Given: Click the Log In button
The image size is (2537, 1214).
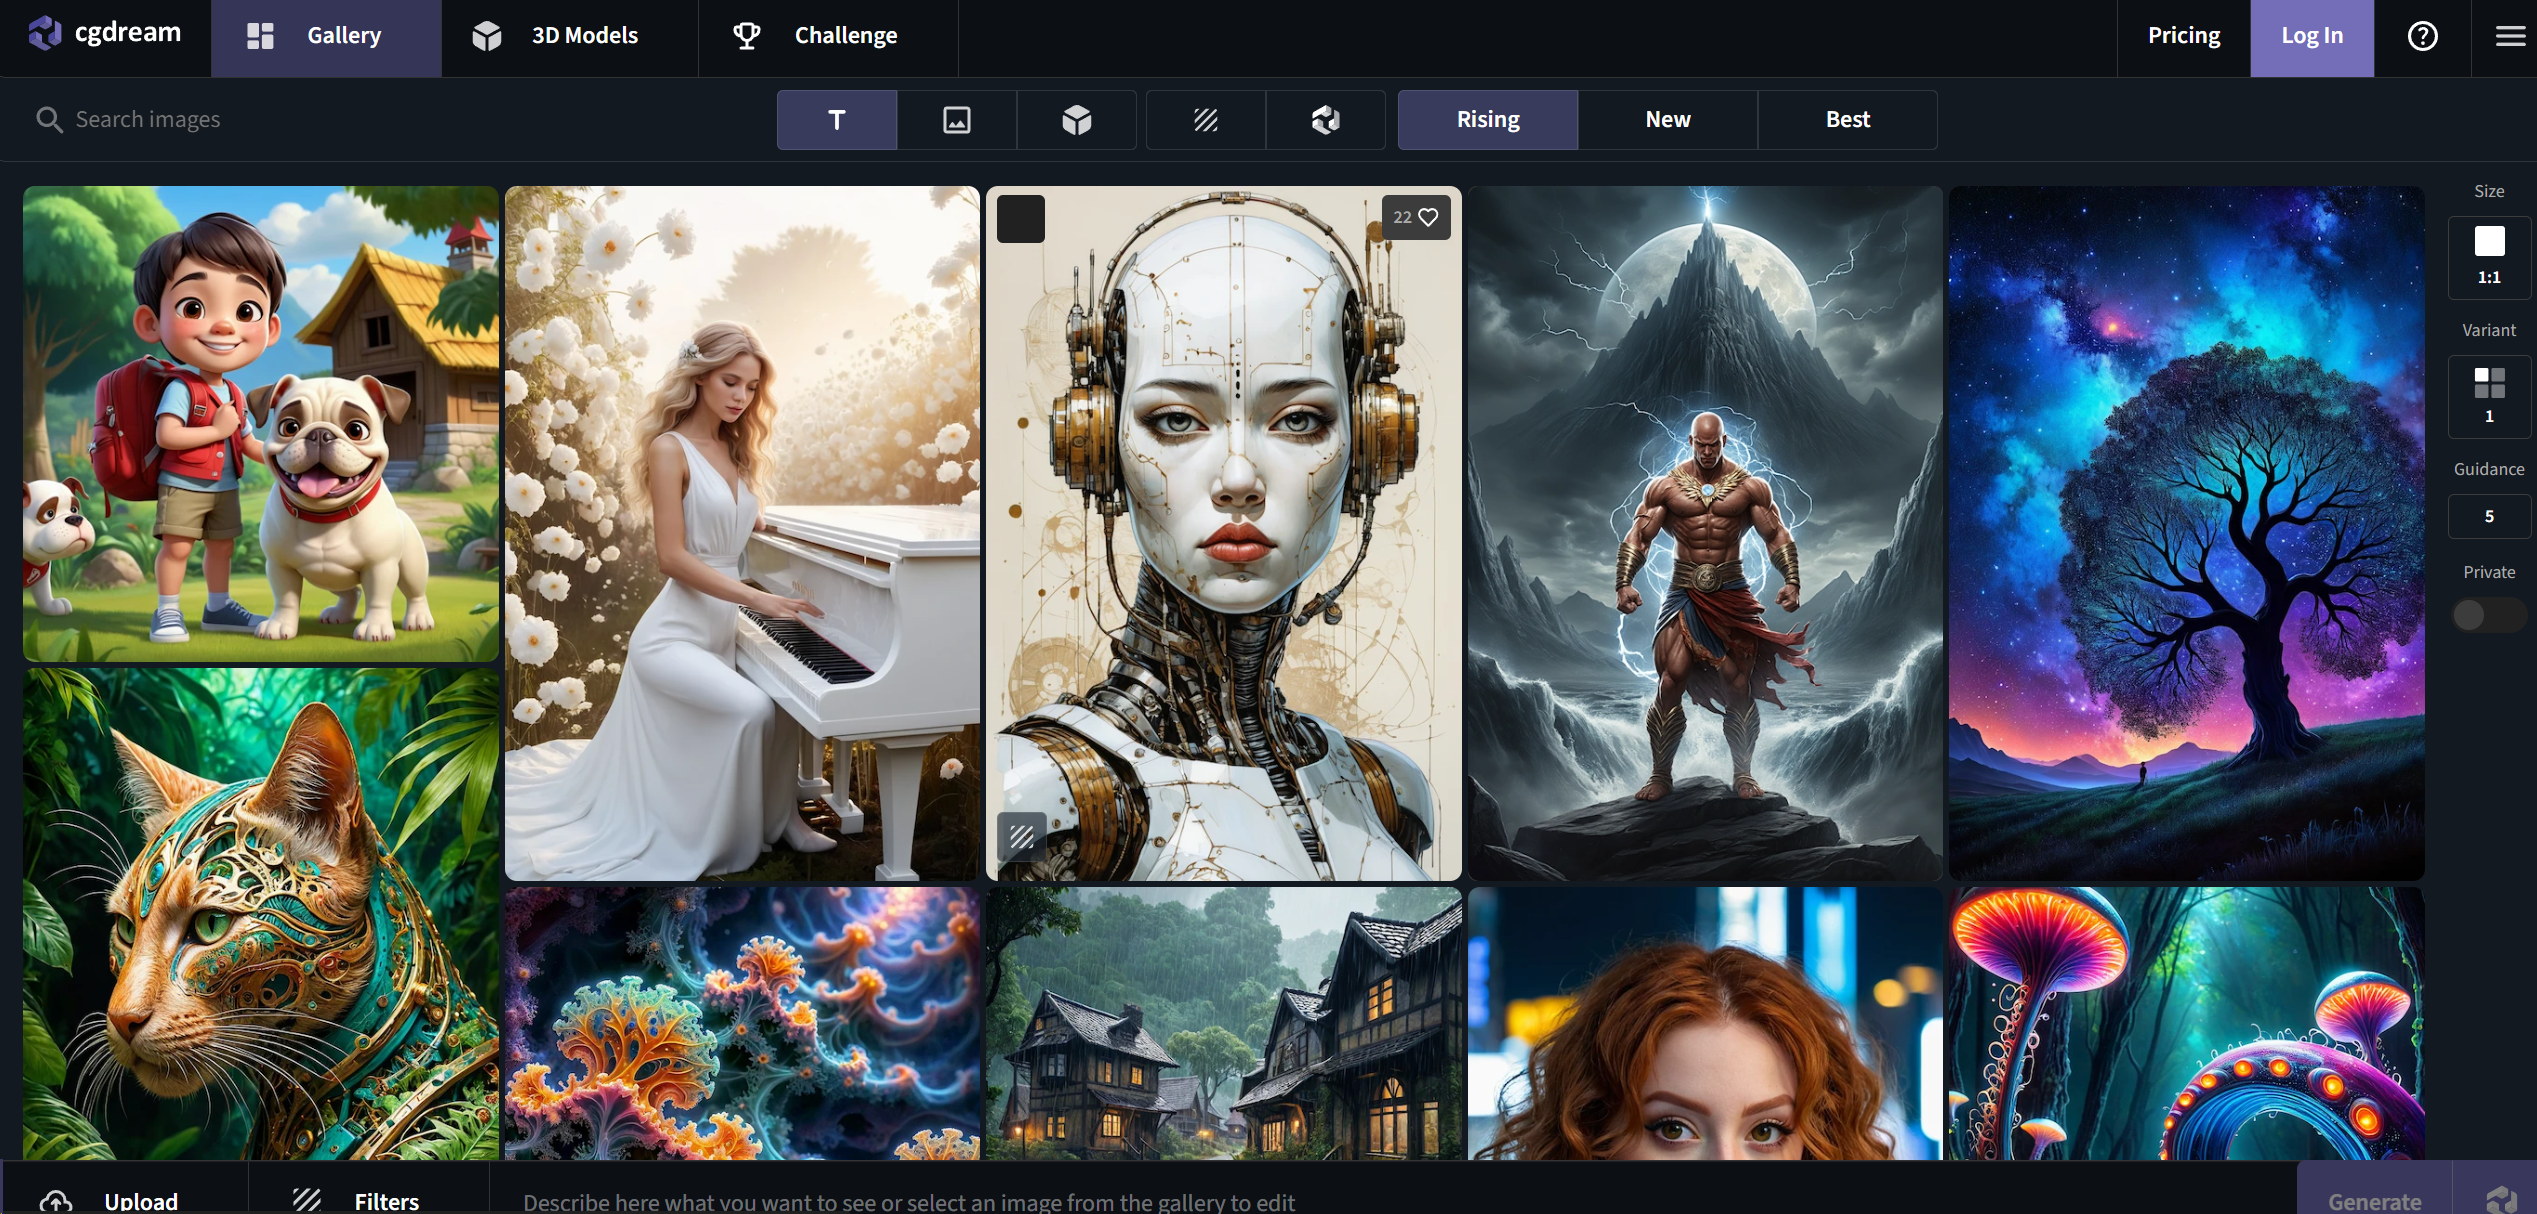Looking at the screenshot, I should [x=2311, y=36].
